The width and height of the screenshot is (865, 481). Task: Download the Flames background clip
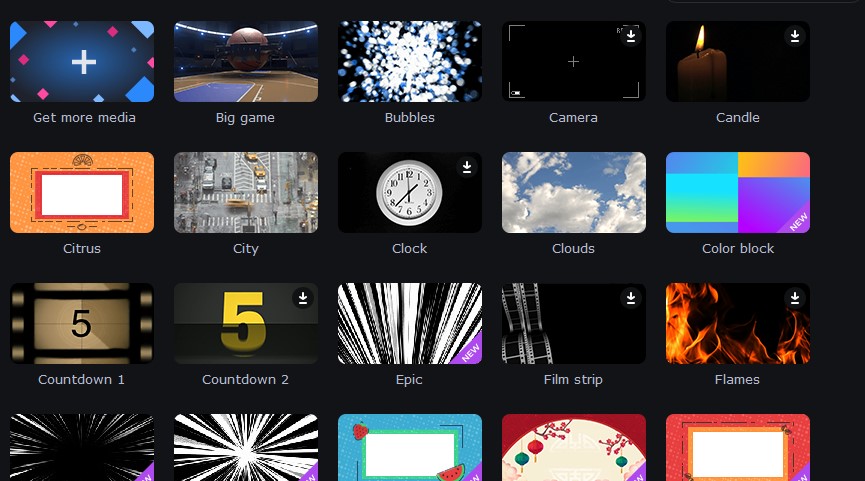pos(794,298)
